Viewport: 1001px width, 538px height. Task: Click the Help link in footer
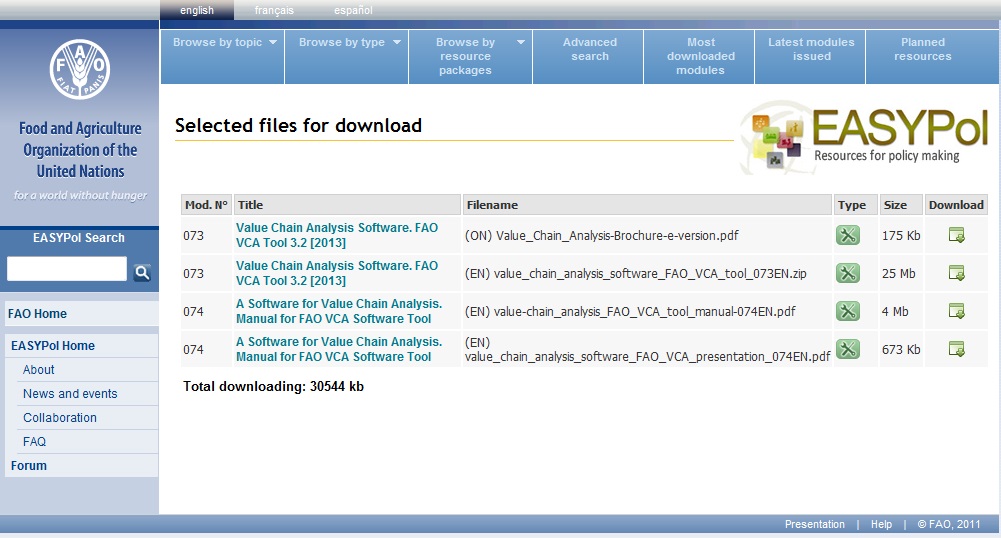tap(881, 524)
